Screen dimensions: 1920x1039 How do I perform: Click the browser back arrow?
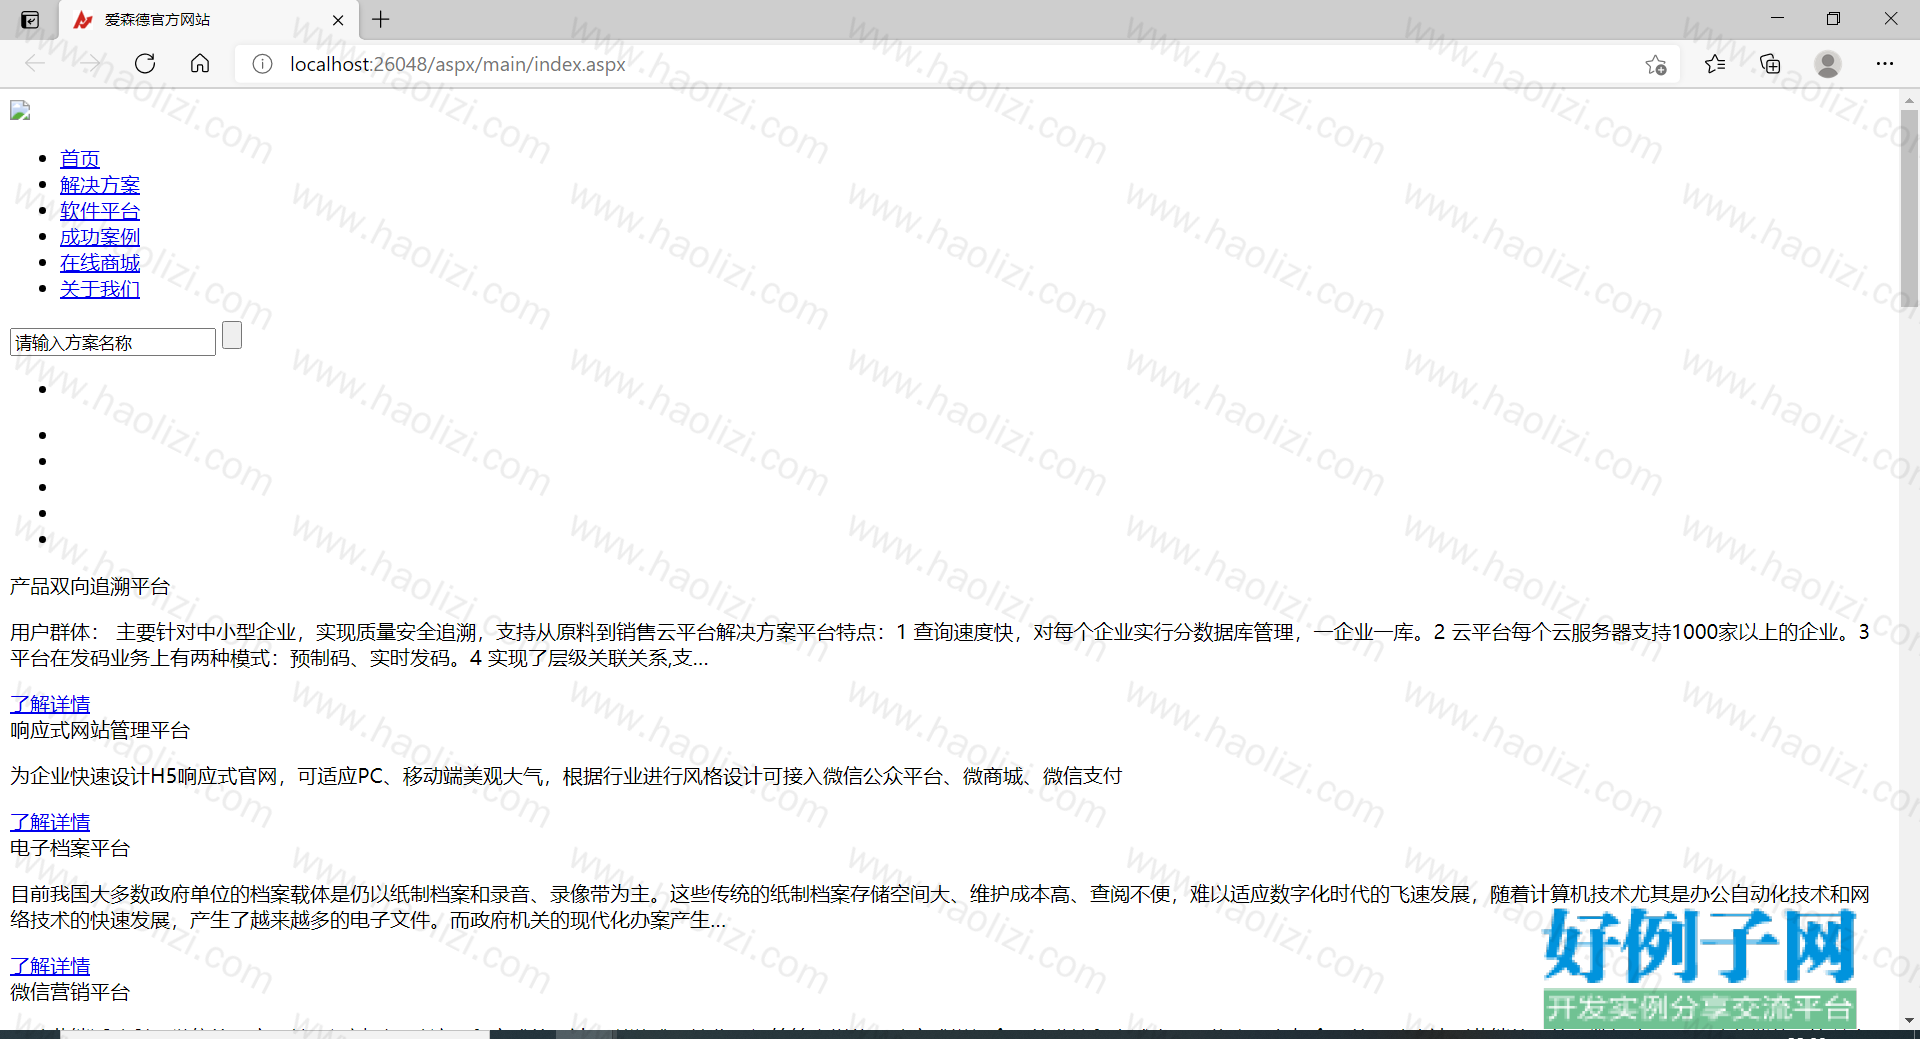pyautogui.click(x=35, y=64)
